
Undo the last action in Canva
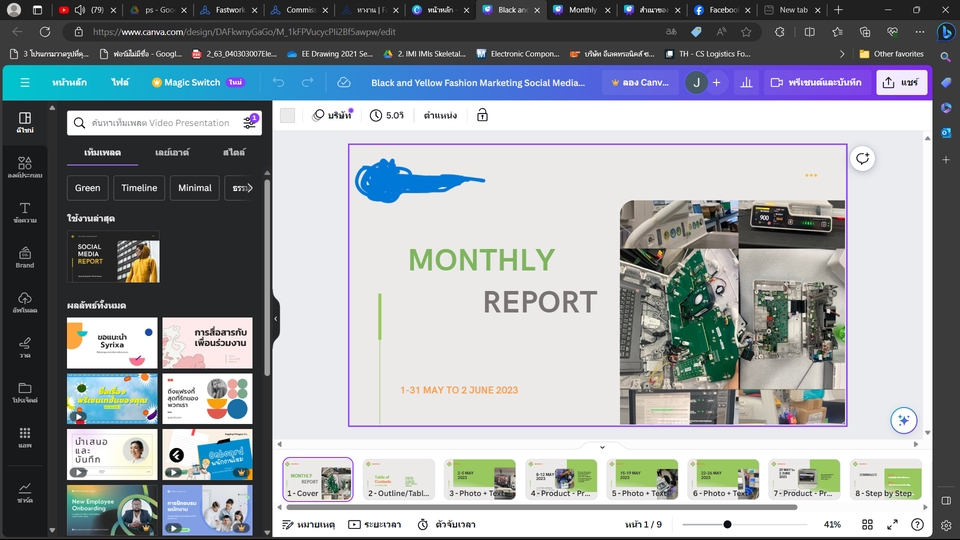click(279, 82)
